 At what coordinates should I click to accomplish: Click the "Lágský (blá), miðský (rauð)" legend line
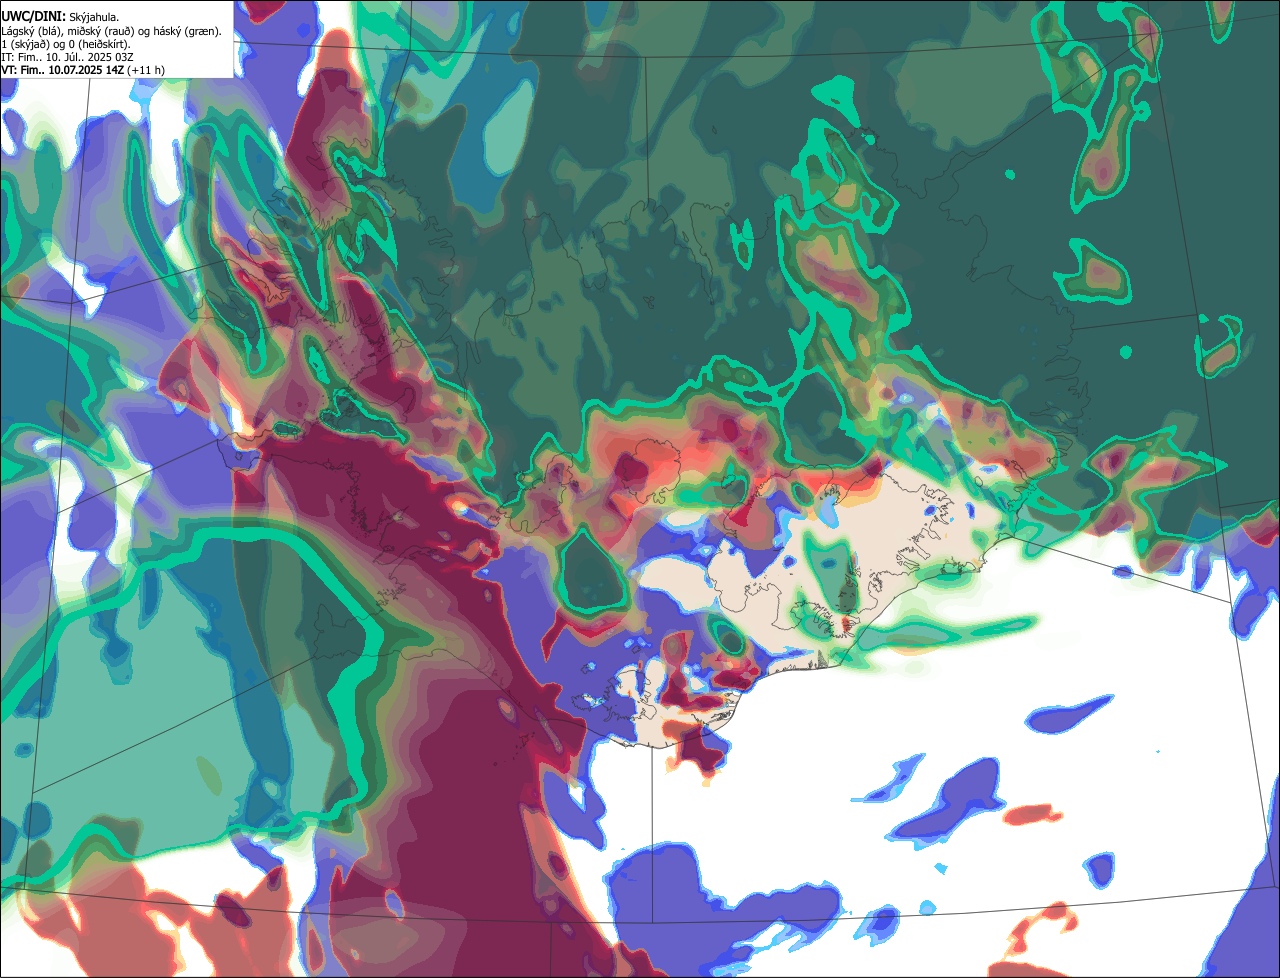(111, 31)
